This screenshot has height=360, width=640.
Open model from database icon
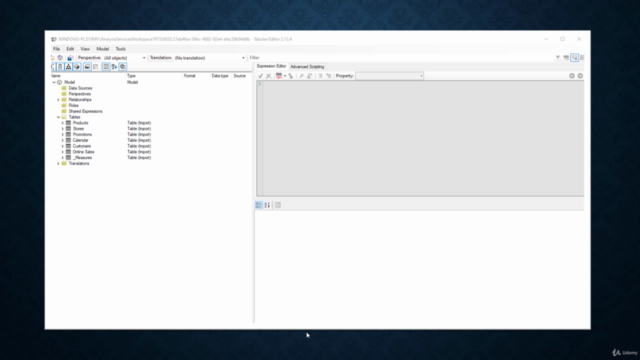coord(60,58)
